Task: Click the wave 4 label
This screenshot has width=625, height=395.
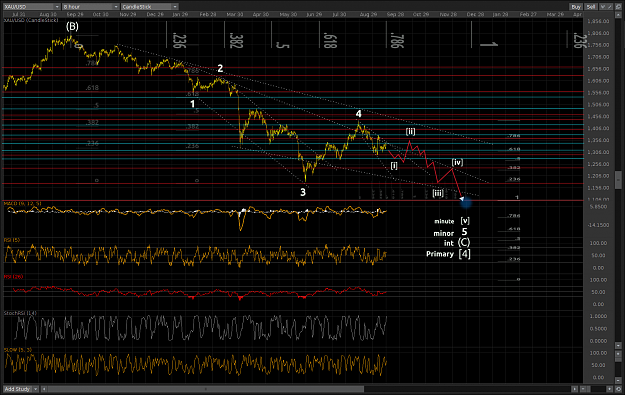Action: [x=358, y=114]
